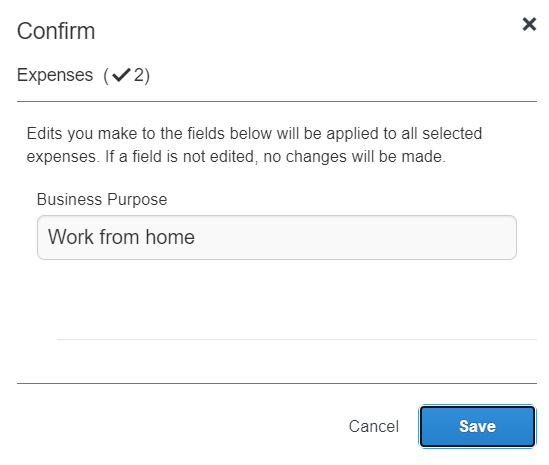Click the checkmark icon beside Expenses count
This screenshot has height=465, width=549.
(x=121, y=75)
